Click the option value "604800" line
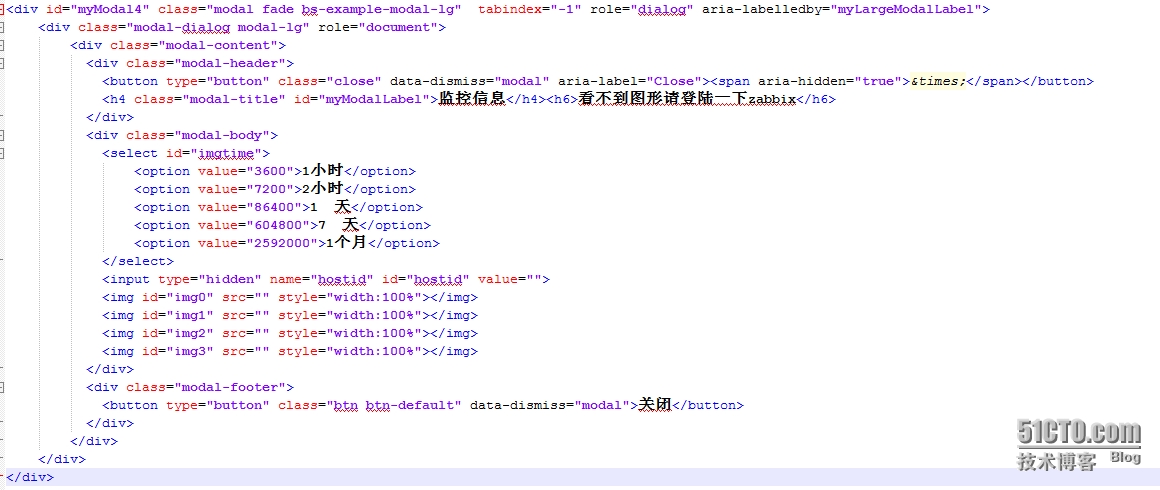 tap(283, 225)
